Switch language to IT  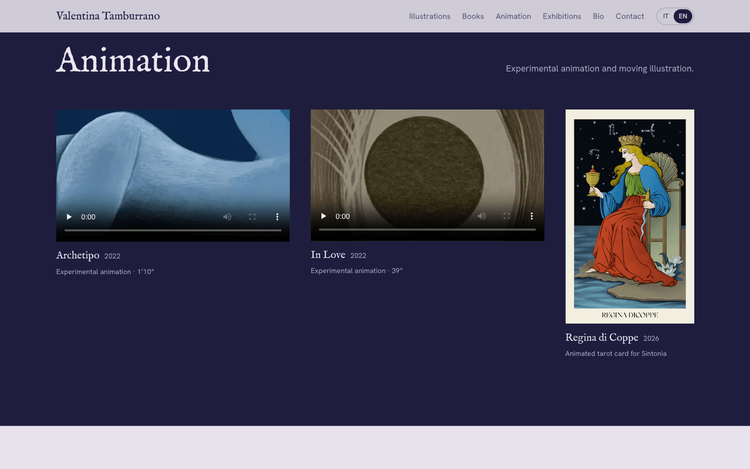point(665,16)
